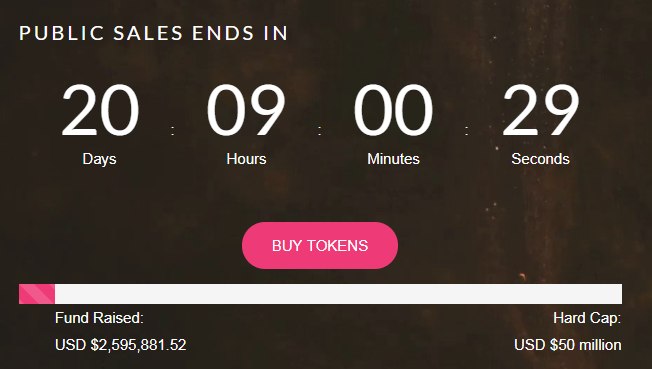Click the USD $2,595,881.52 amount
The image size is (652, 369).
coord(121,345)
